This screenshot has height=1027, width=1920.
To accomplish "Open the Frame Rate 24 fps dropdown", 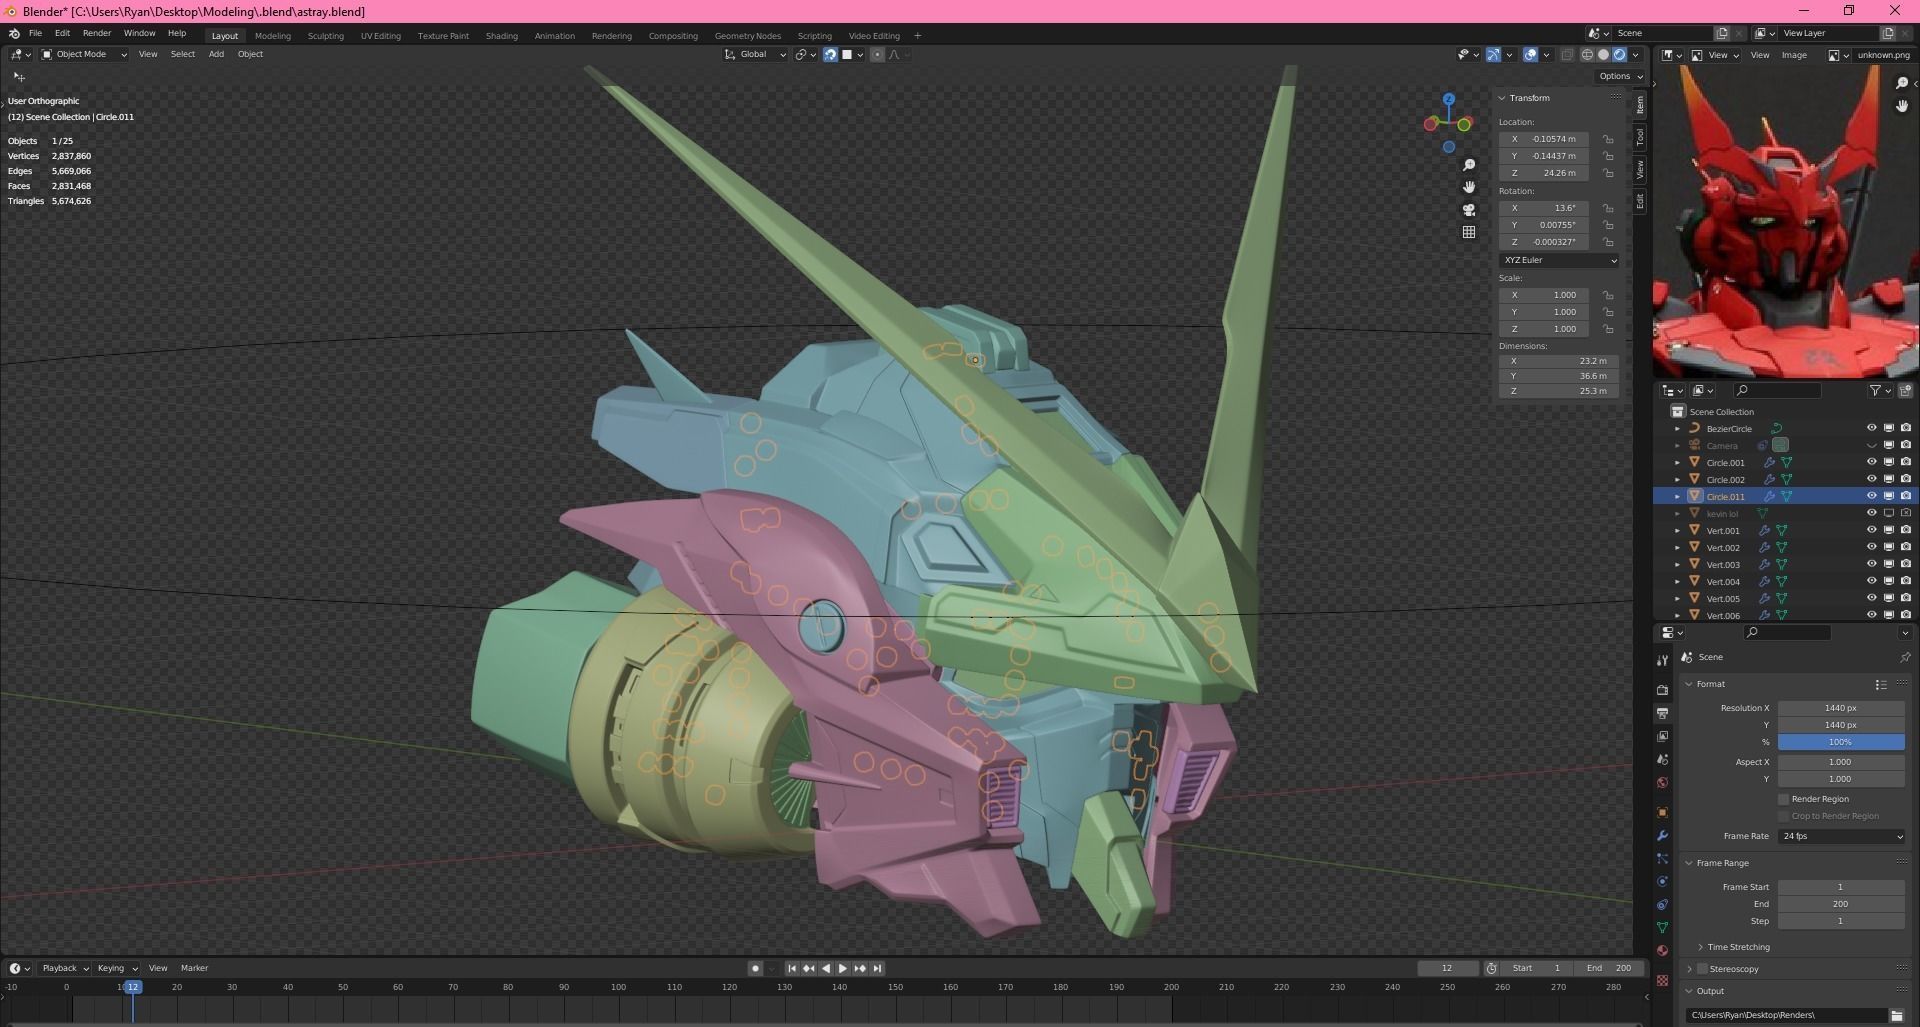I will click(x=1842, y=836).
